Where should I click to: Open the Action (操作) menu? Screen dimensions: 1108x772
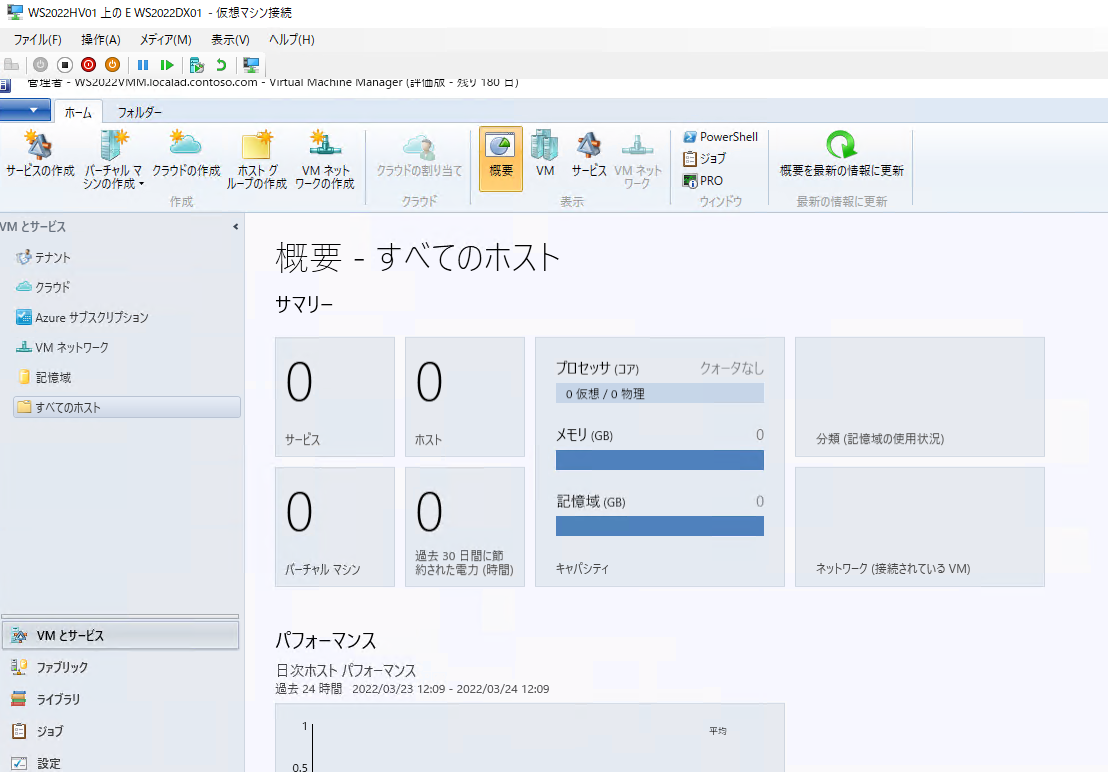[101, 40]
